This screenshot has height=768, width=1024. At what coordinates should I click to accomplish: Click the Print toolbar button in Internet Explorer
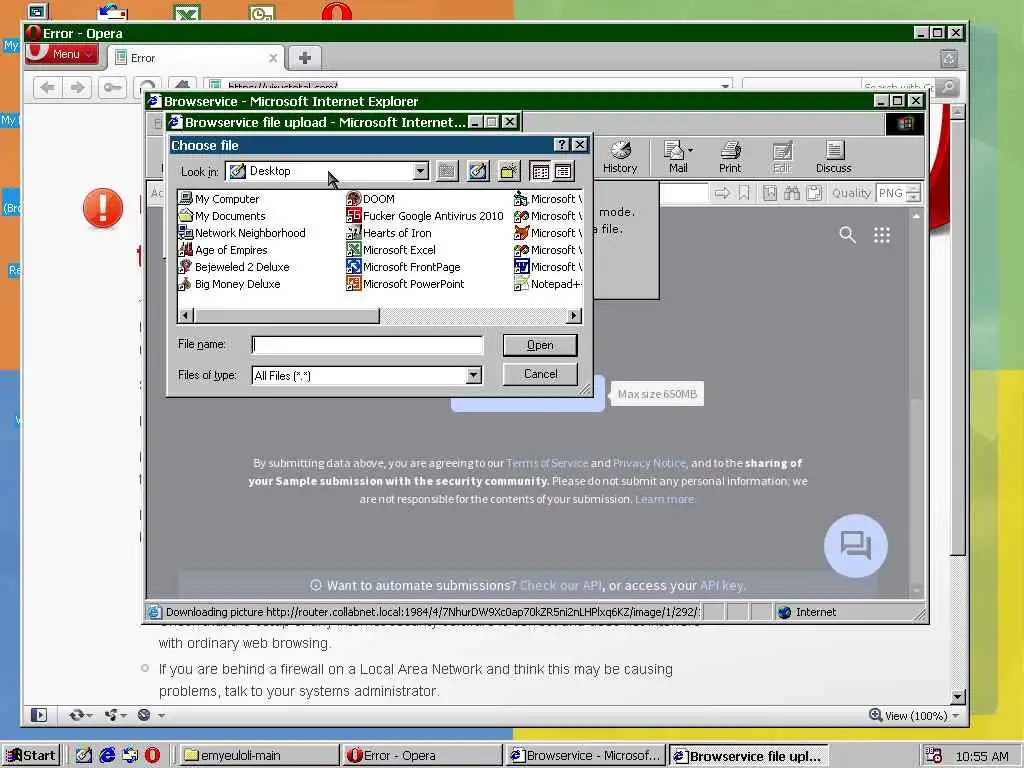730,157
